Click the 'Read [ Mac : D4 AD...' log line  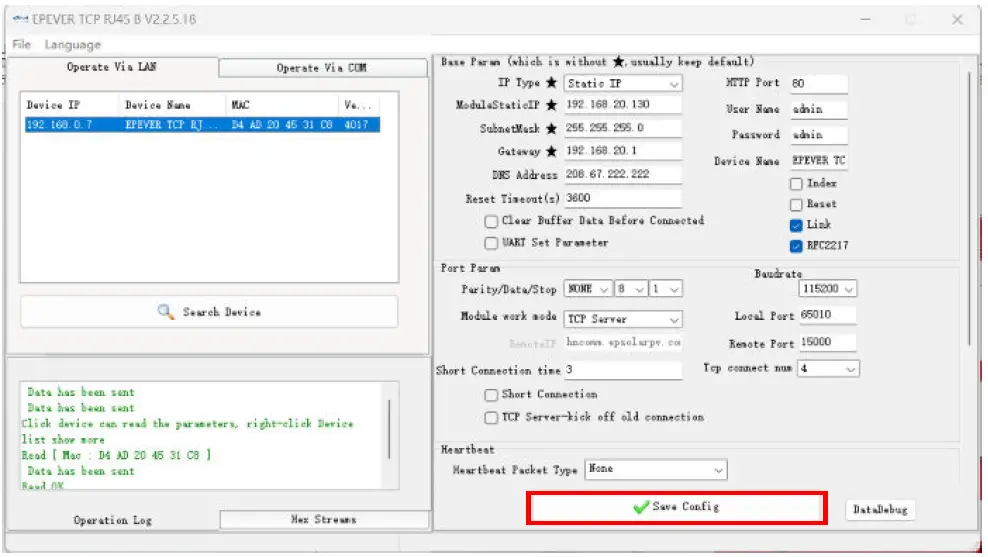(116, 455)
